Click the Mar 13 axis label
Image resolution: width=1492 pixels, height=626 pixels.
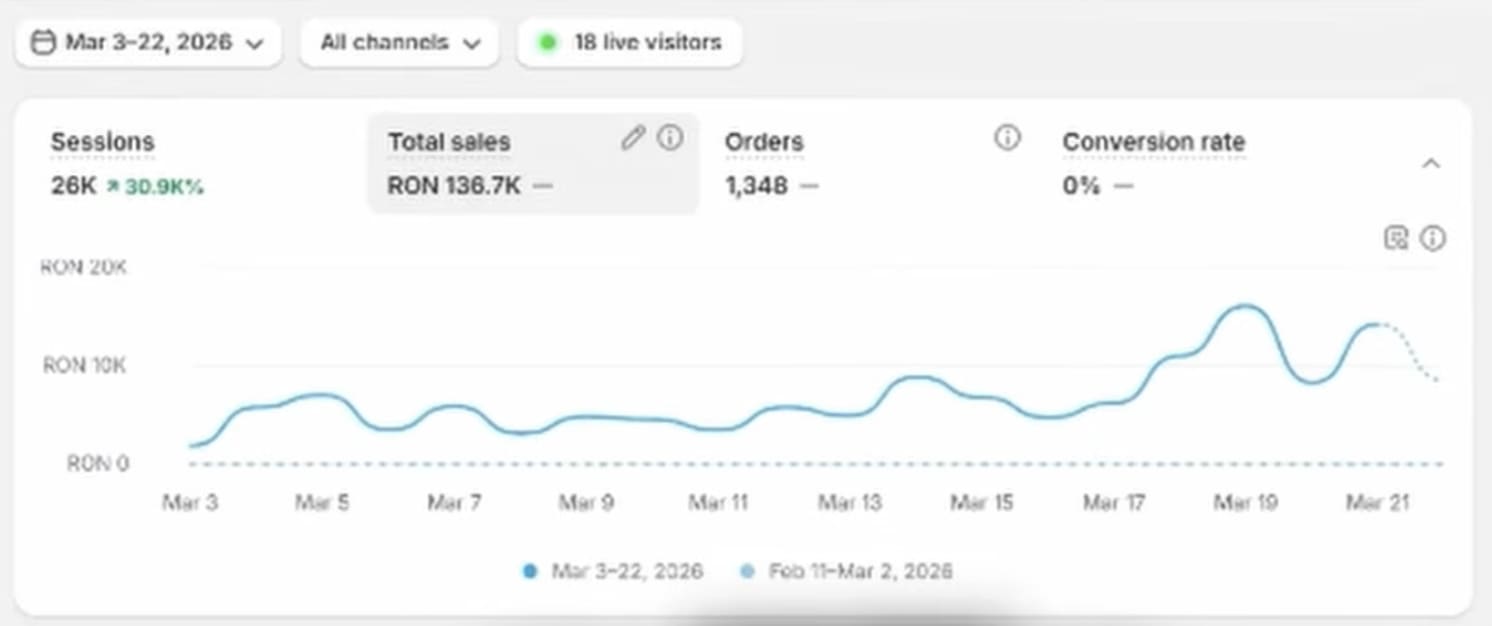[x=850, y=502]
